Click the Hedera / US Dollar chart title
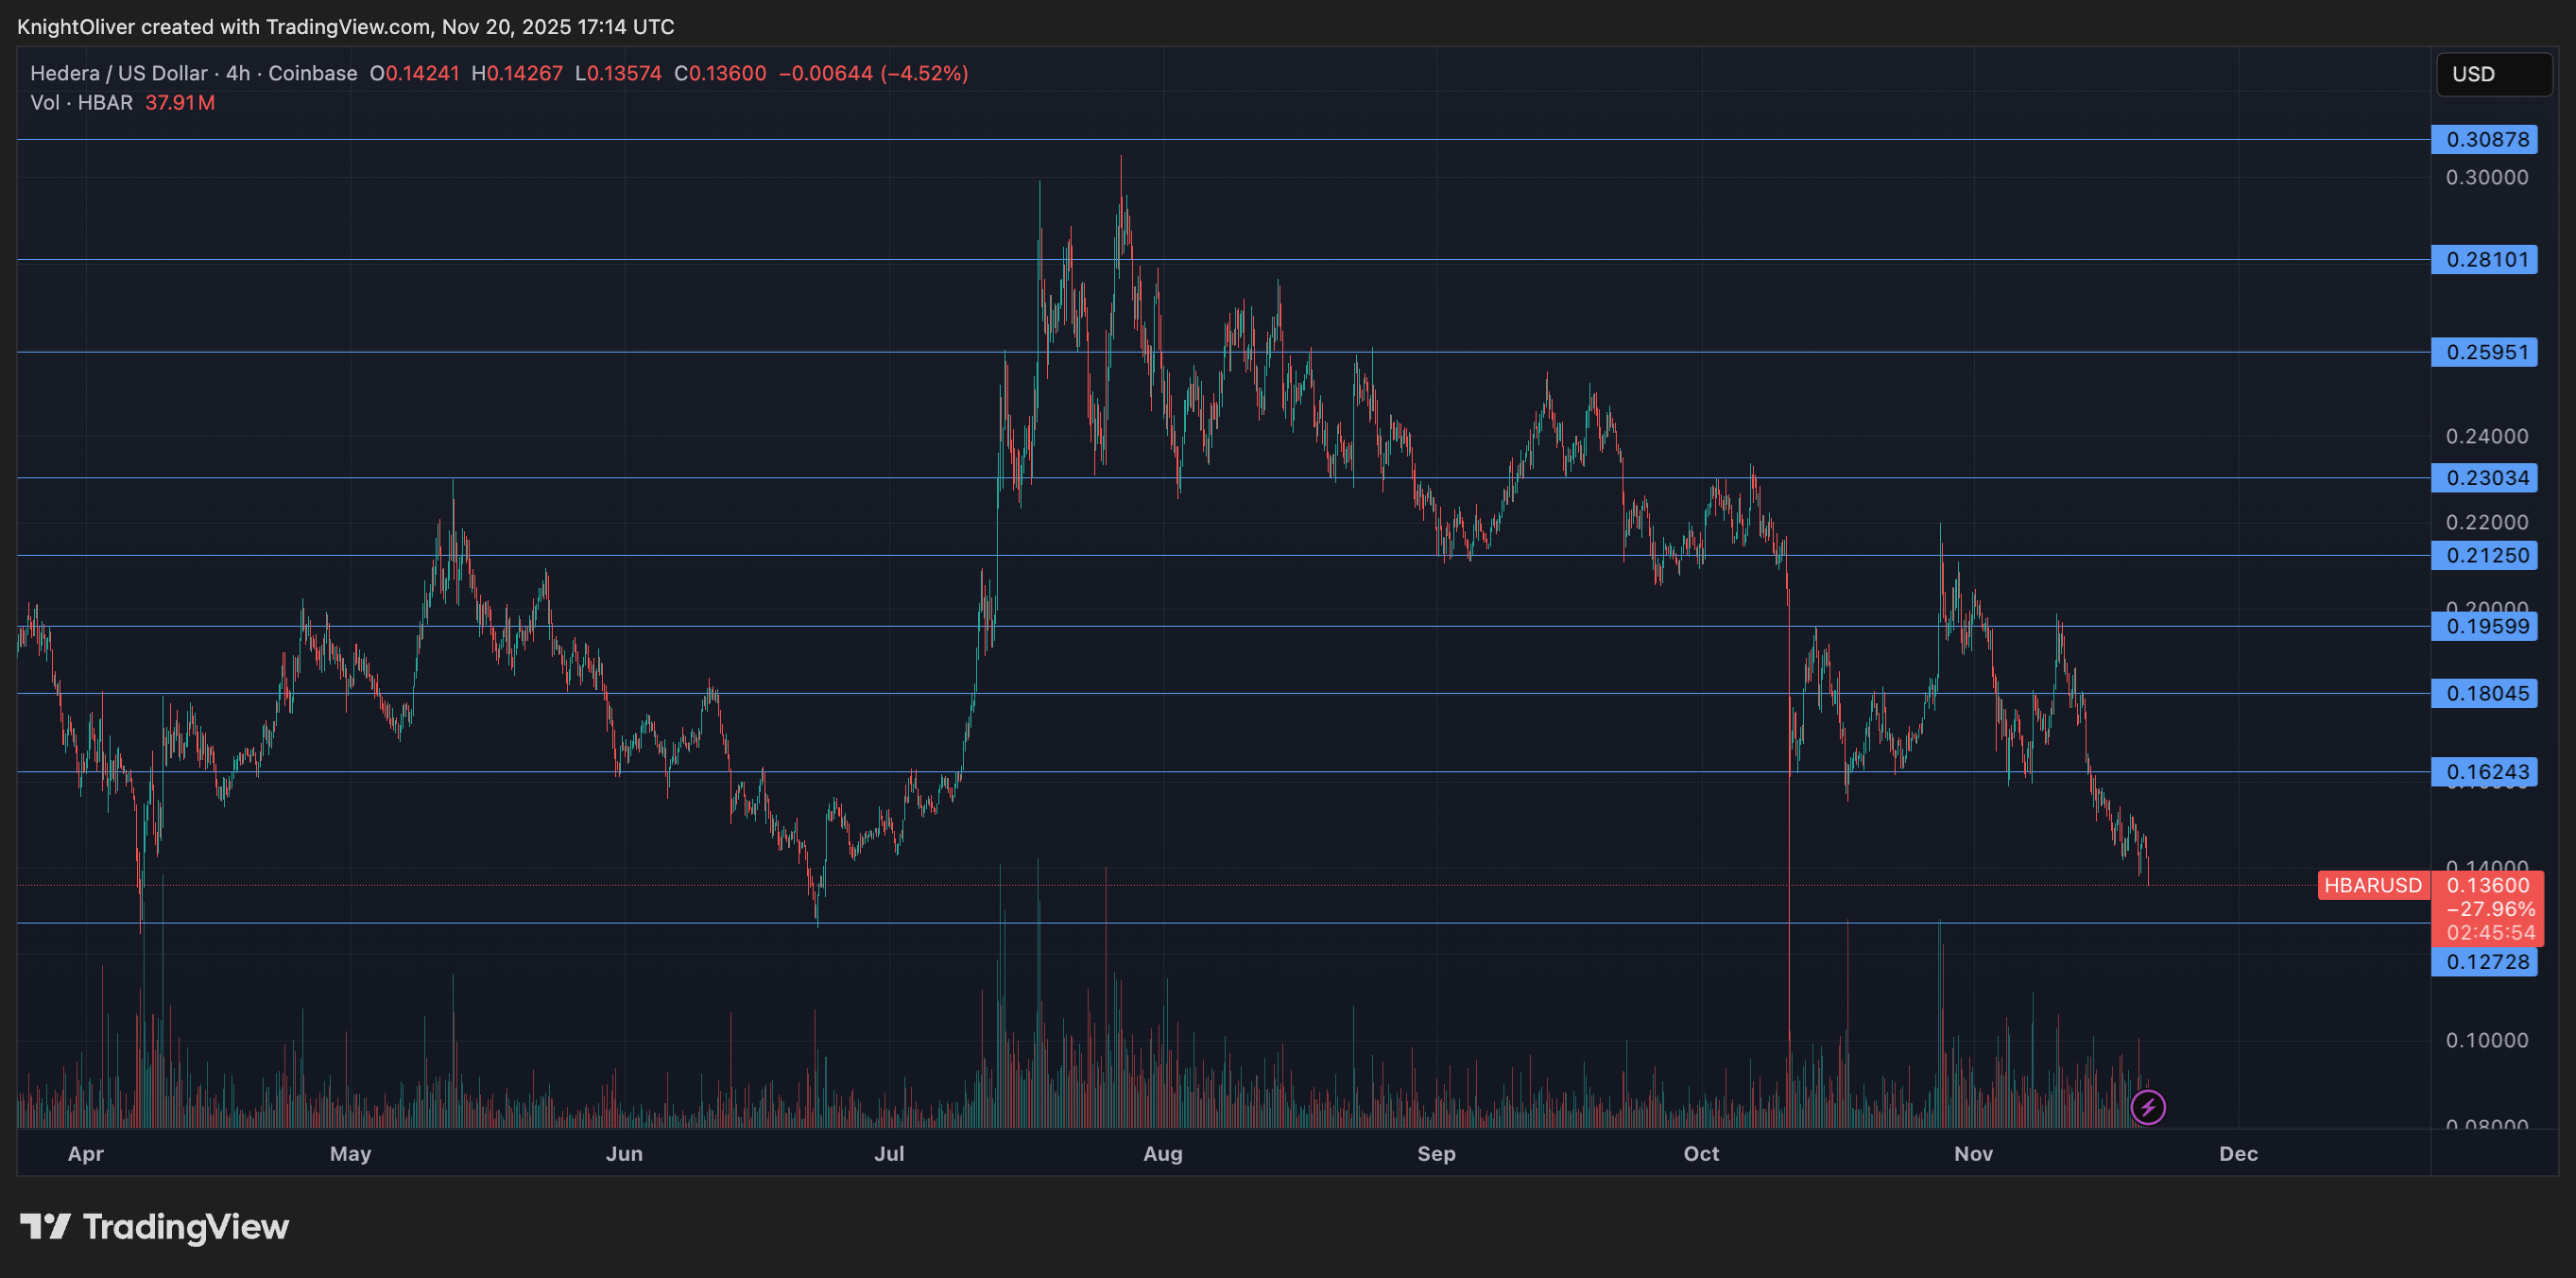Viewport: 2576px width, 1278px height. [118, 73]
